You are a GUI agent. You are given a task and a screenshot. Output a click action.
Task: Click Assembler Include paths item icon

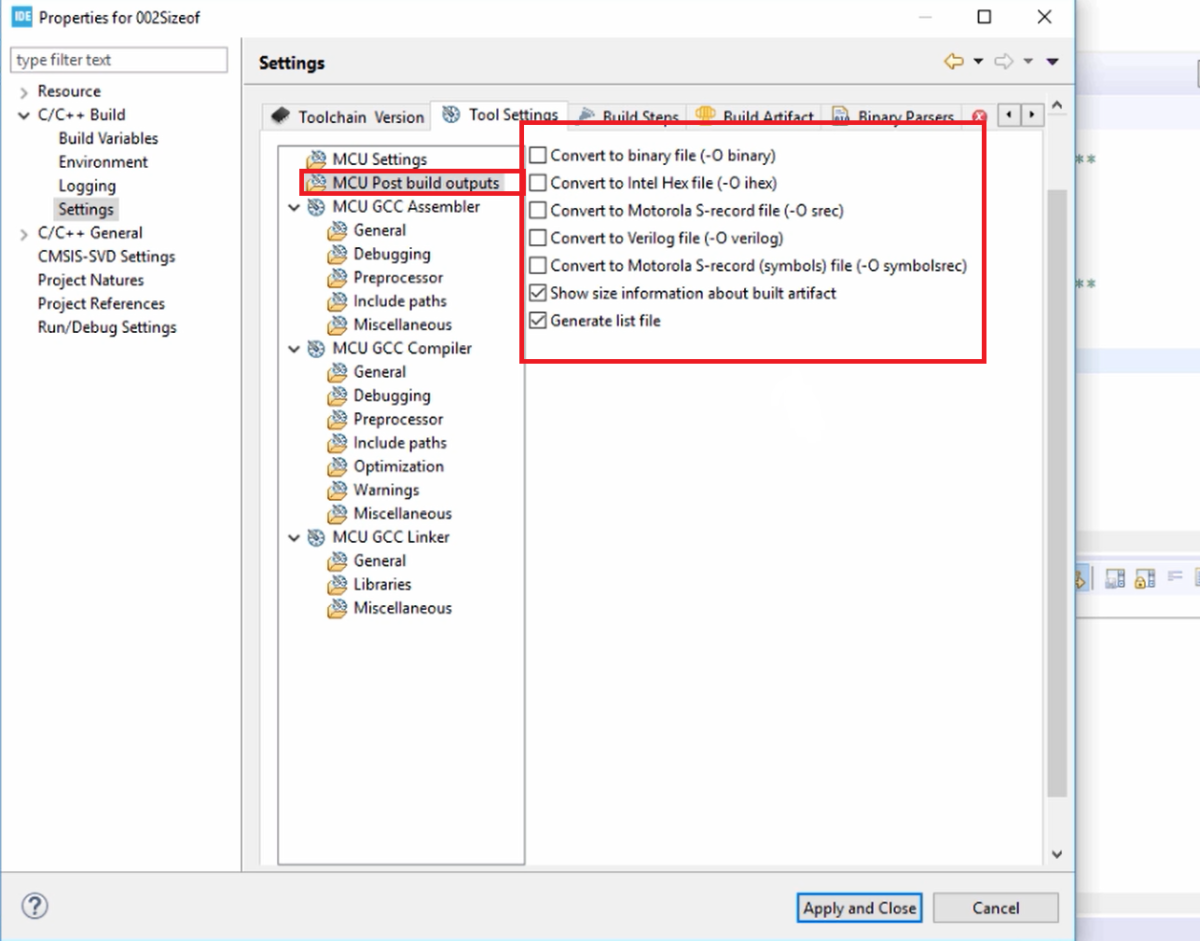pos(337,301)
